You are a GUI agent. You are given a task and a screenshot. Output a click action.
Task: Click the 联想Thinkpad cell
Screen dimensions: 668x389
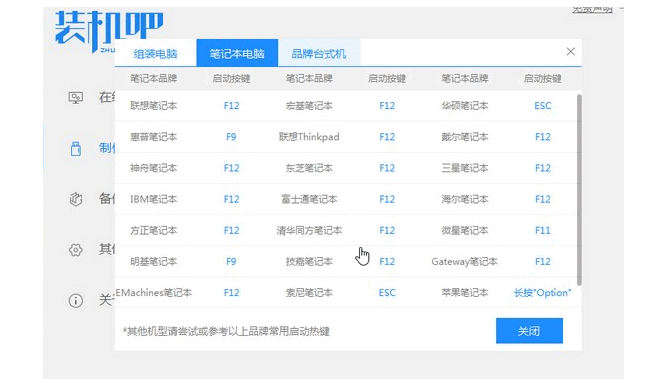[x=309, y=137]
